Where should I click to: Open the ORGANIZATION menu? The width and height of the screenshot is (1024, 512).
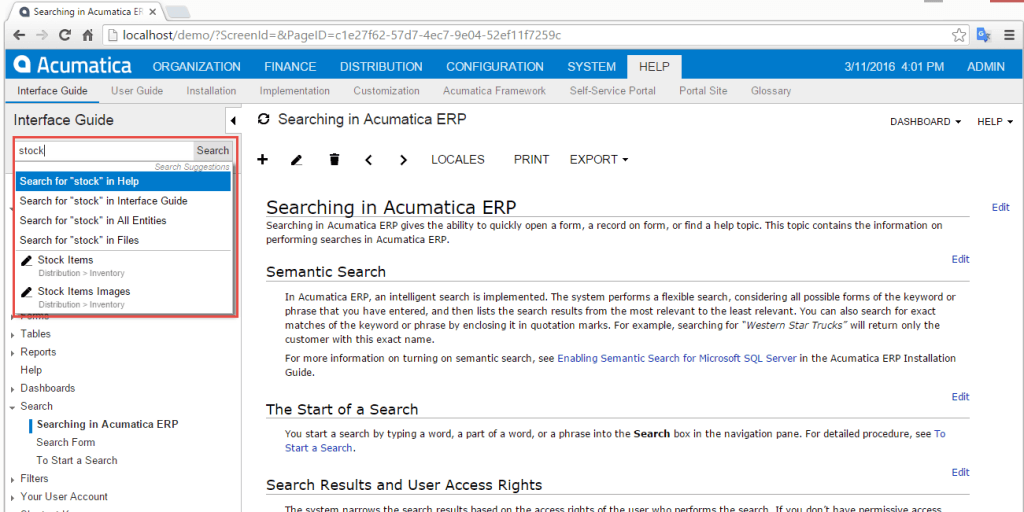tap(197, 67)
